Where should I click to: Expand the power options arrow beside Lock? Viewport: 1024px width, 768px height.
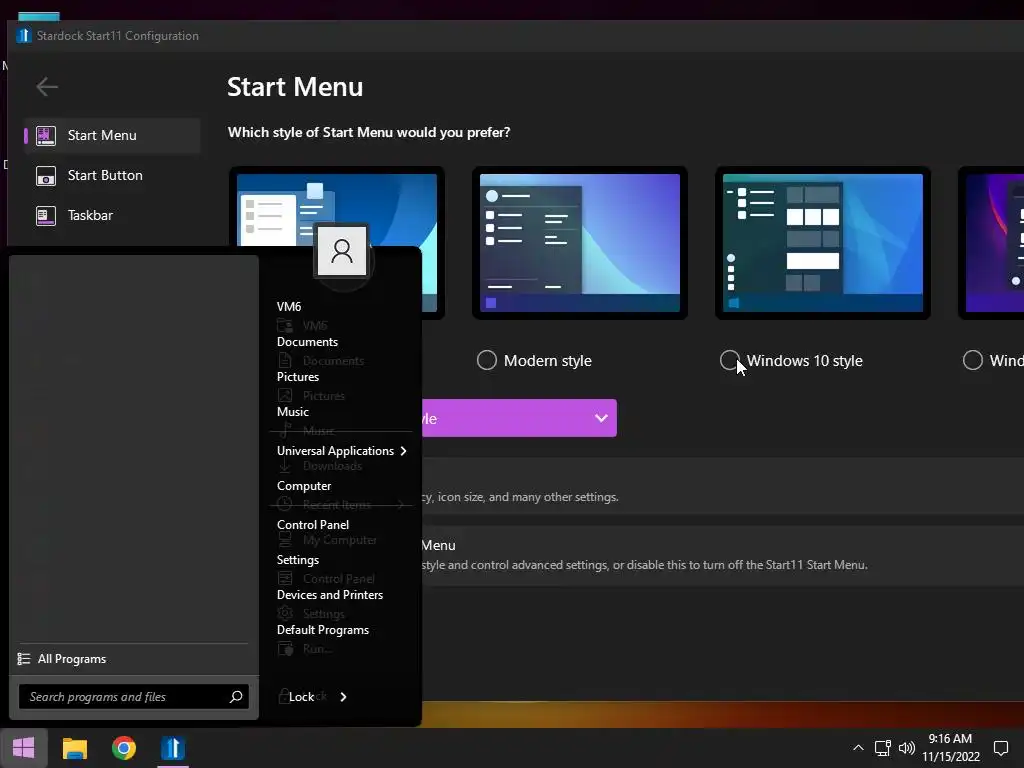[344, 697]
